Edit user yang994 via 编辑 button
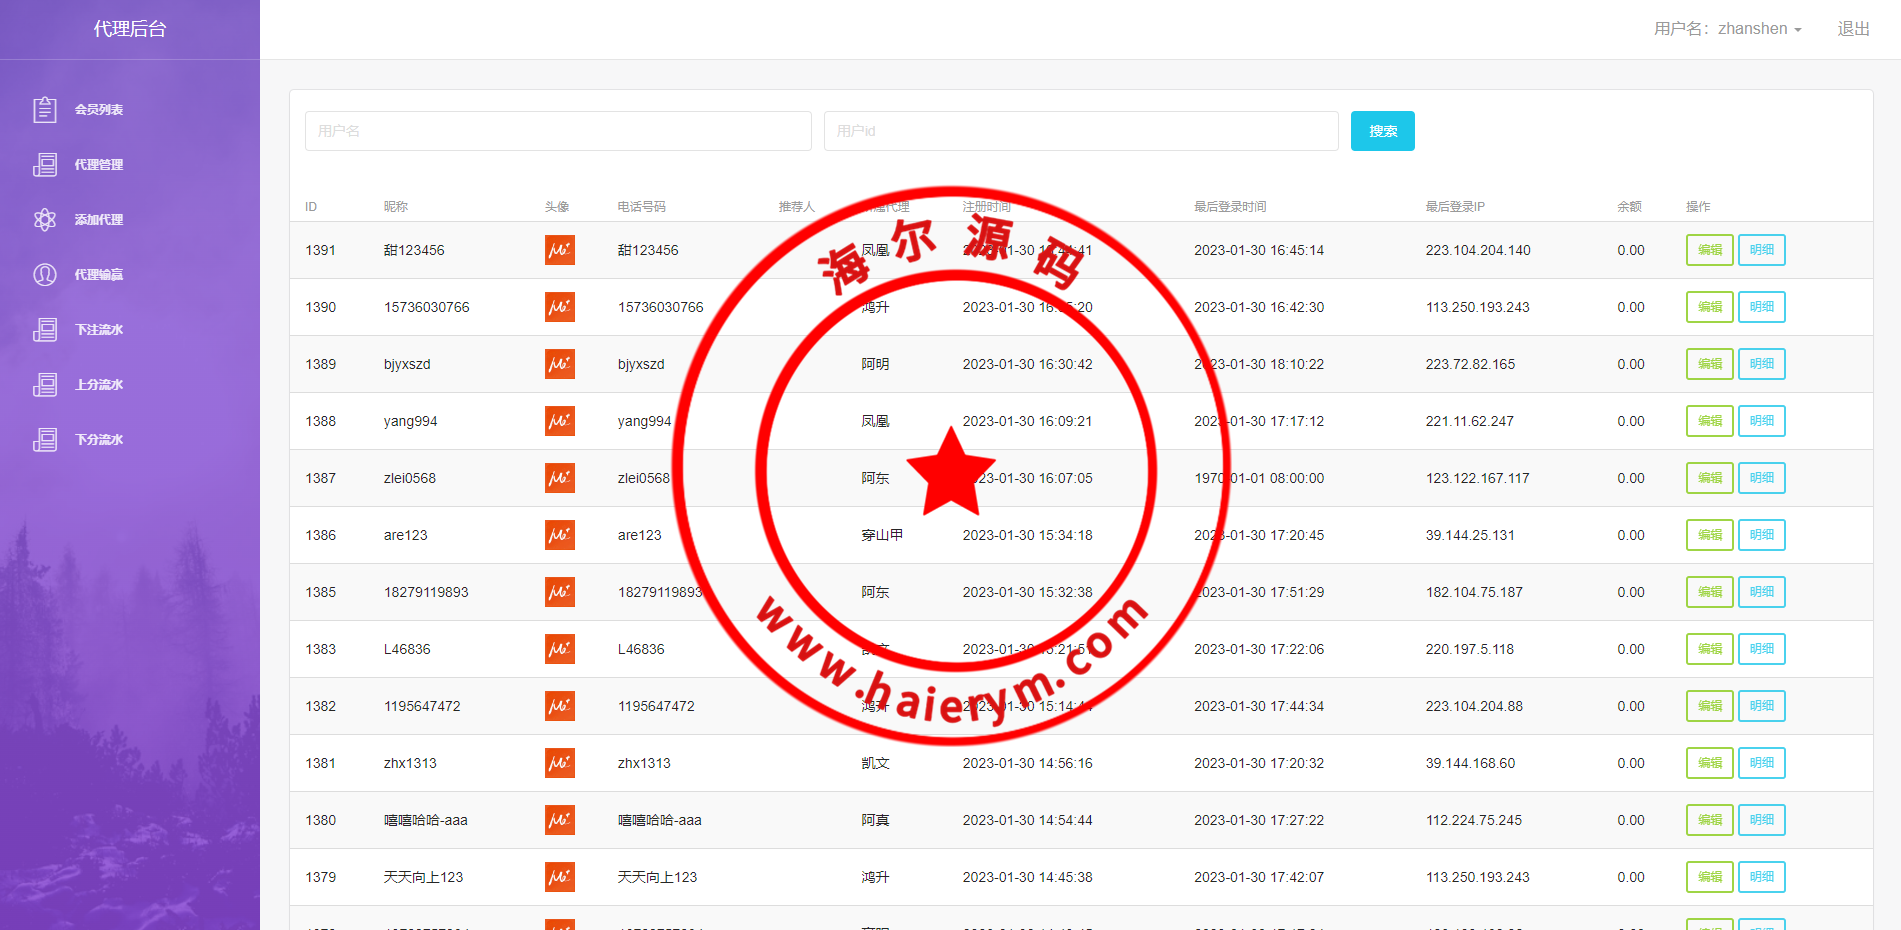This screenshot has height=930, width=1901. click(1709, 421)
